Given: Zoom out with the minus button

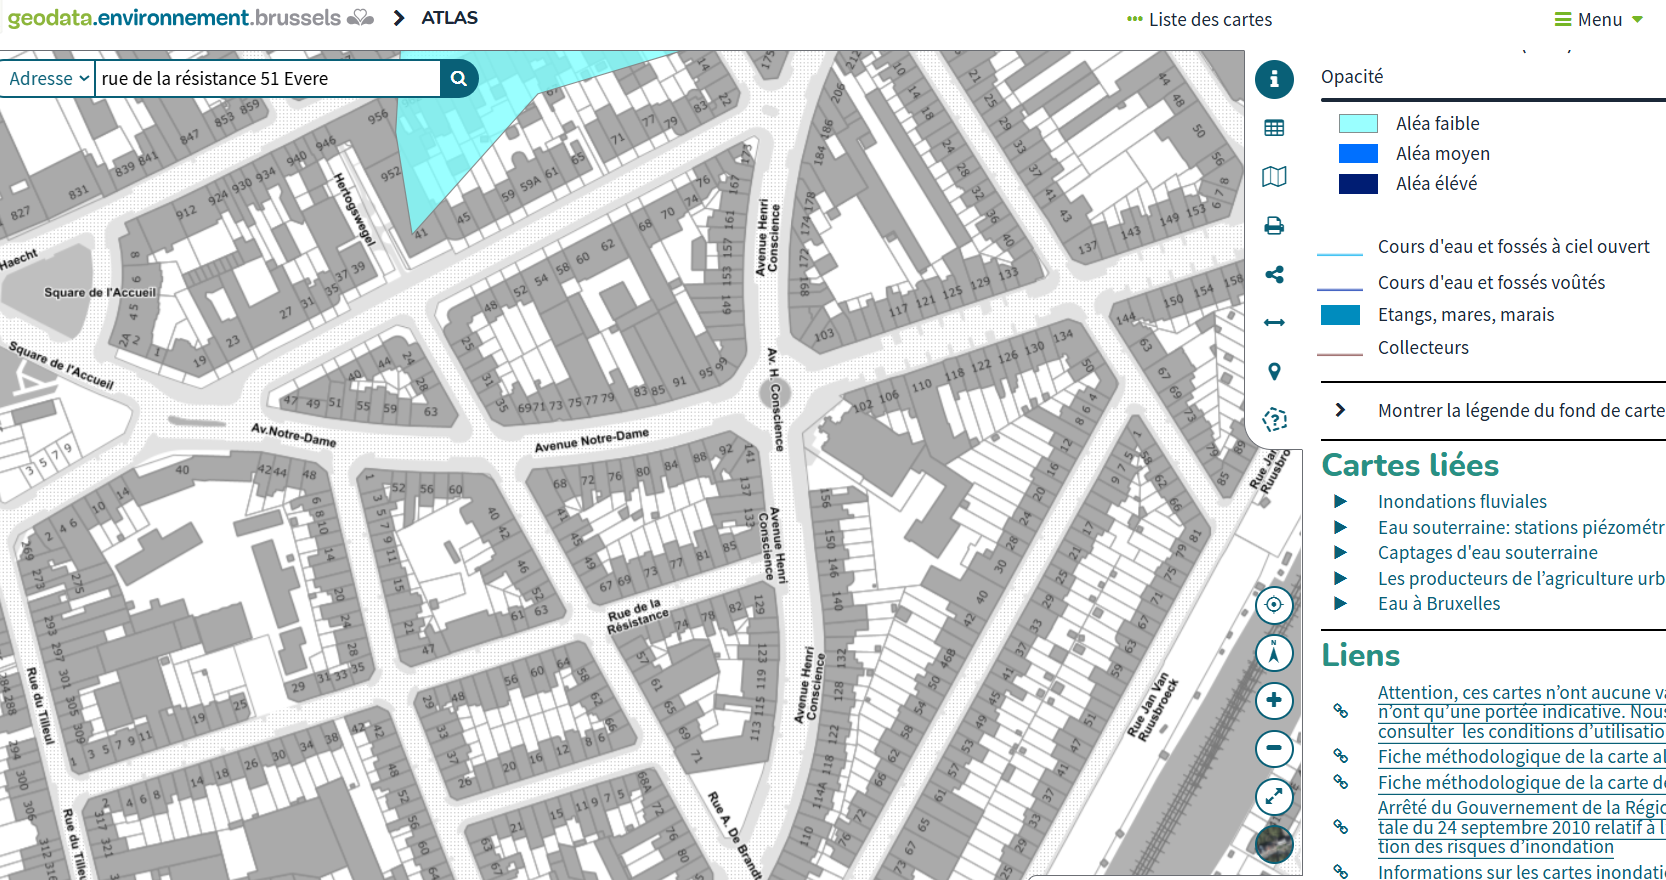Looking at the screenshot, I should pos(1274,748).
